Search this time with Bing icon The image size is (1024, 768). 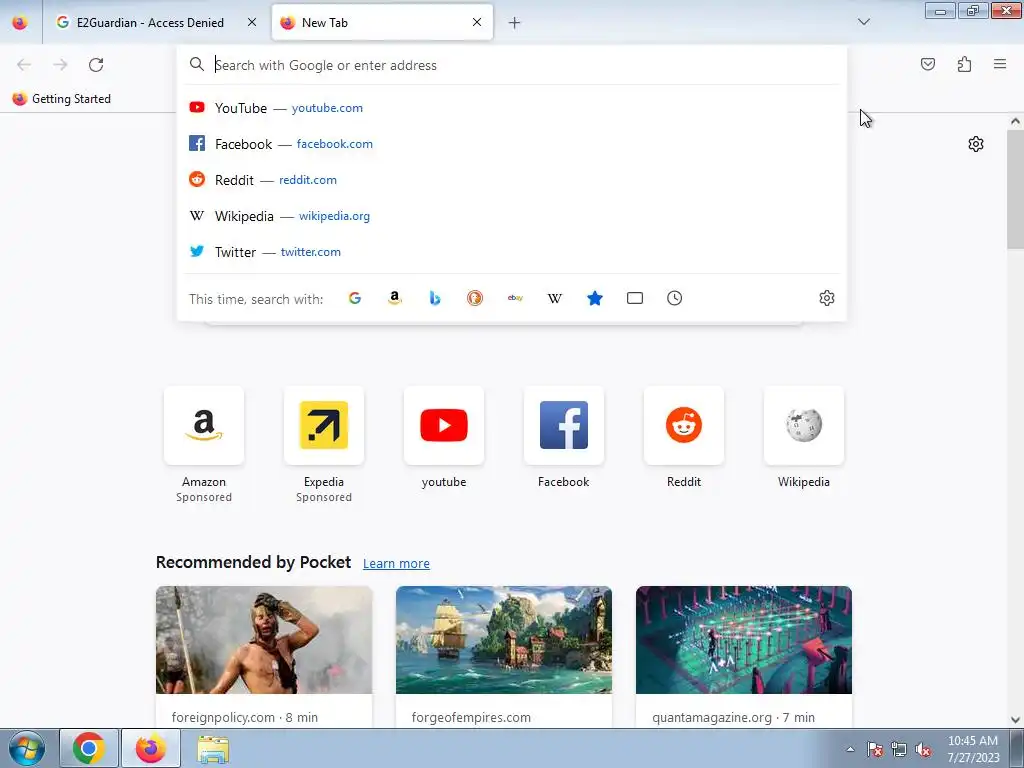click(435, 298)
